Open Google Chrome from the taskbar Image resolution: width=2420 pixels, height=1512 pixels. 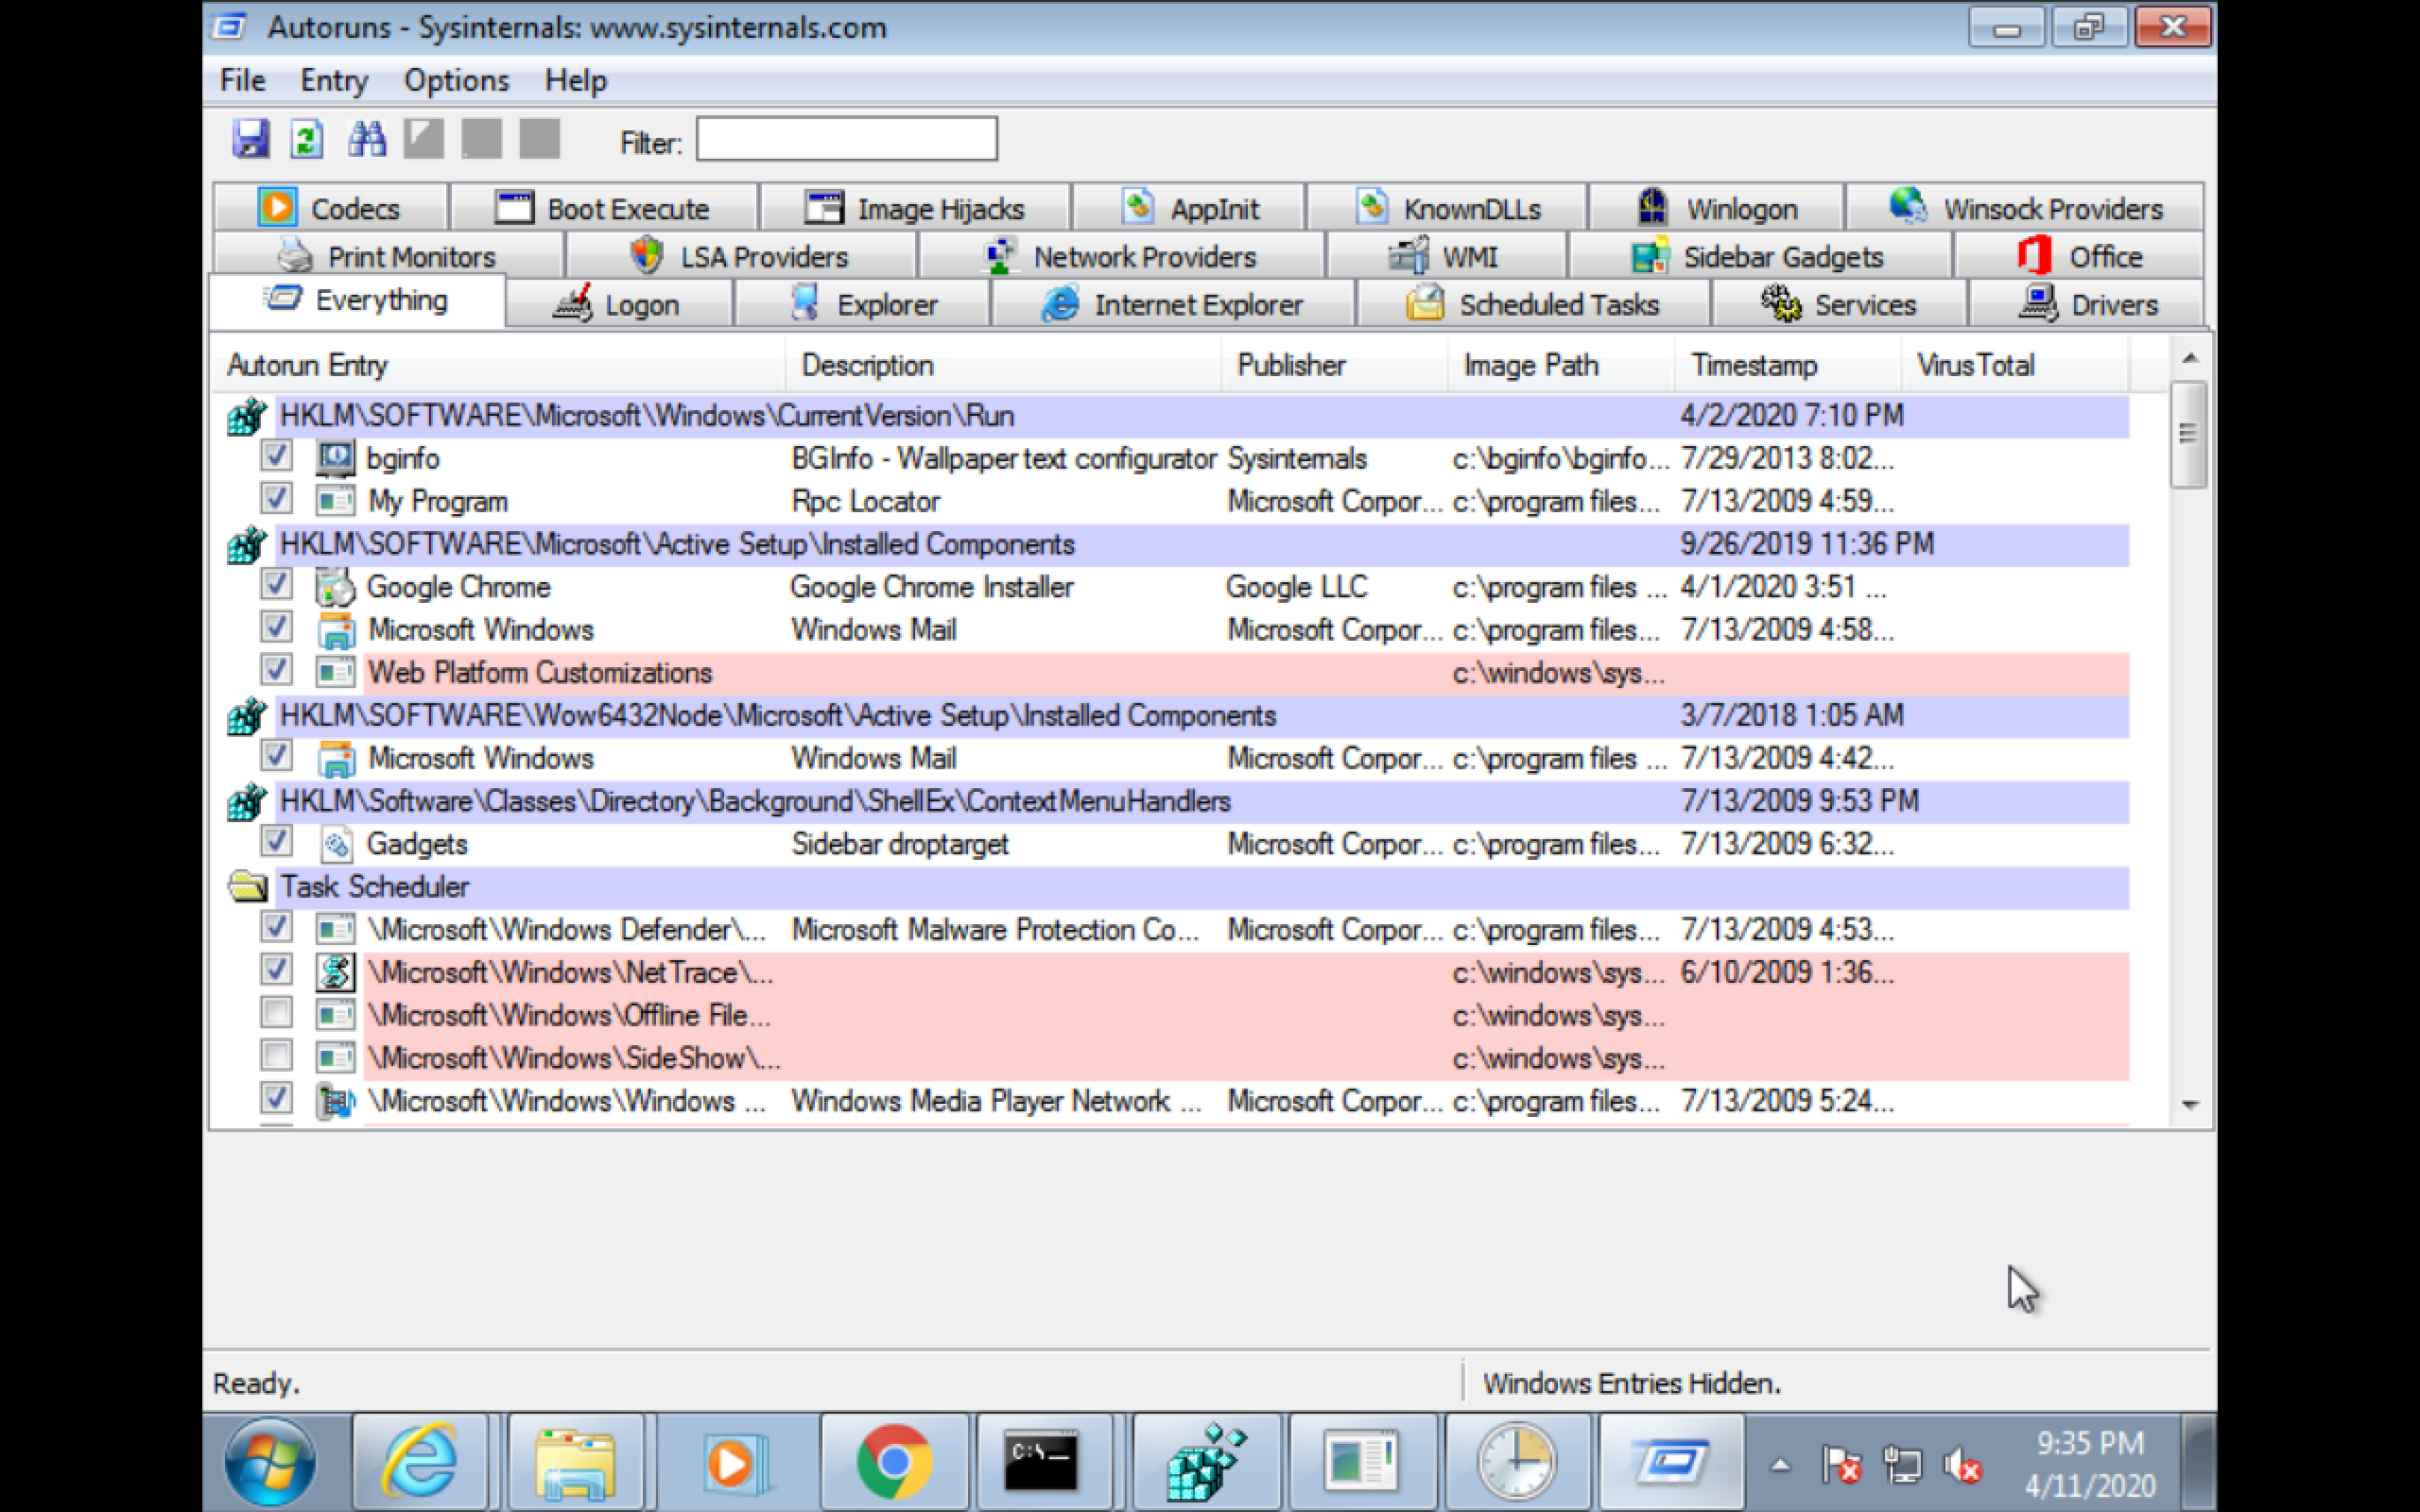[x=894, y=1462]
